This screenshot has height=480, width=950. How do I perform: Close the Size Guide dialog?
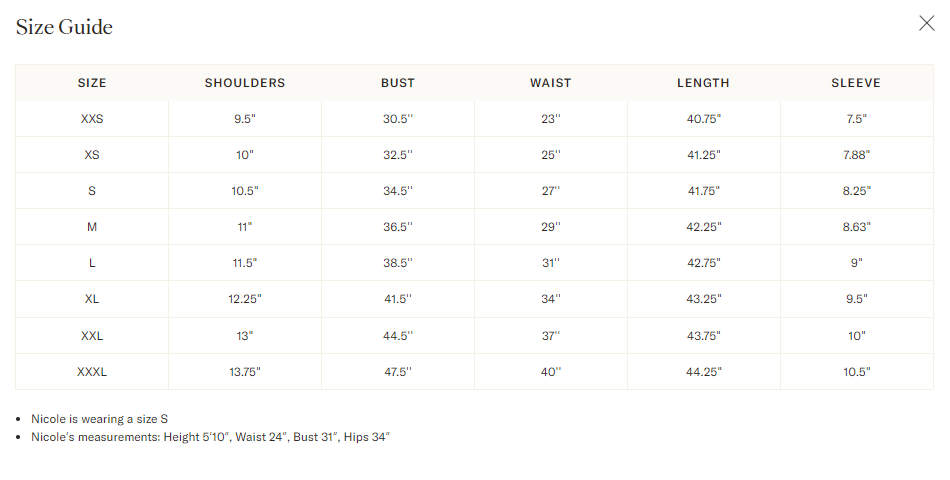pos(926,24)
